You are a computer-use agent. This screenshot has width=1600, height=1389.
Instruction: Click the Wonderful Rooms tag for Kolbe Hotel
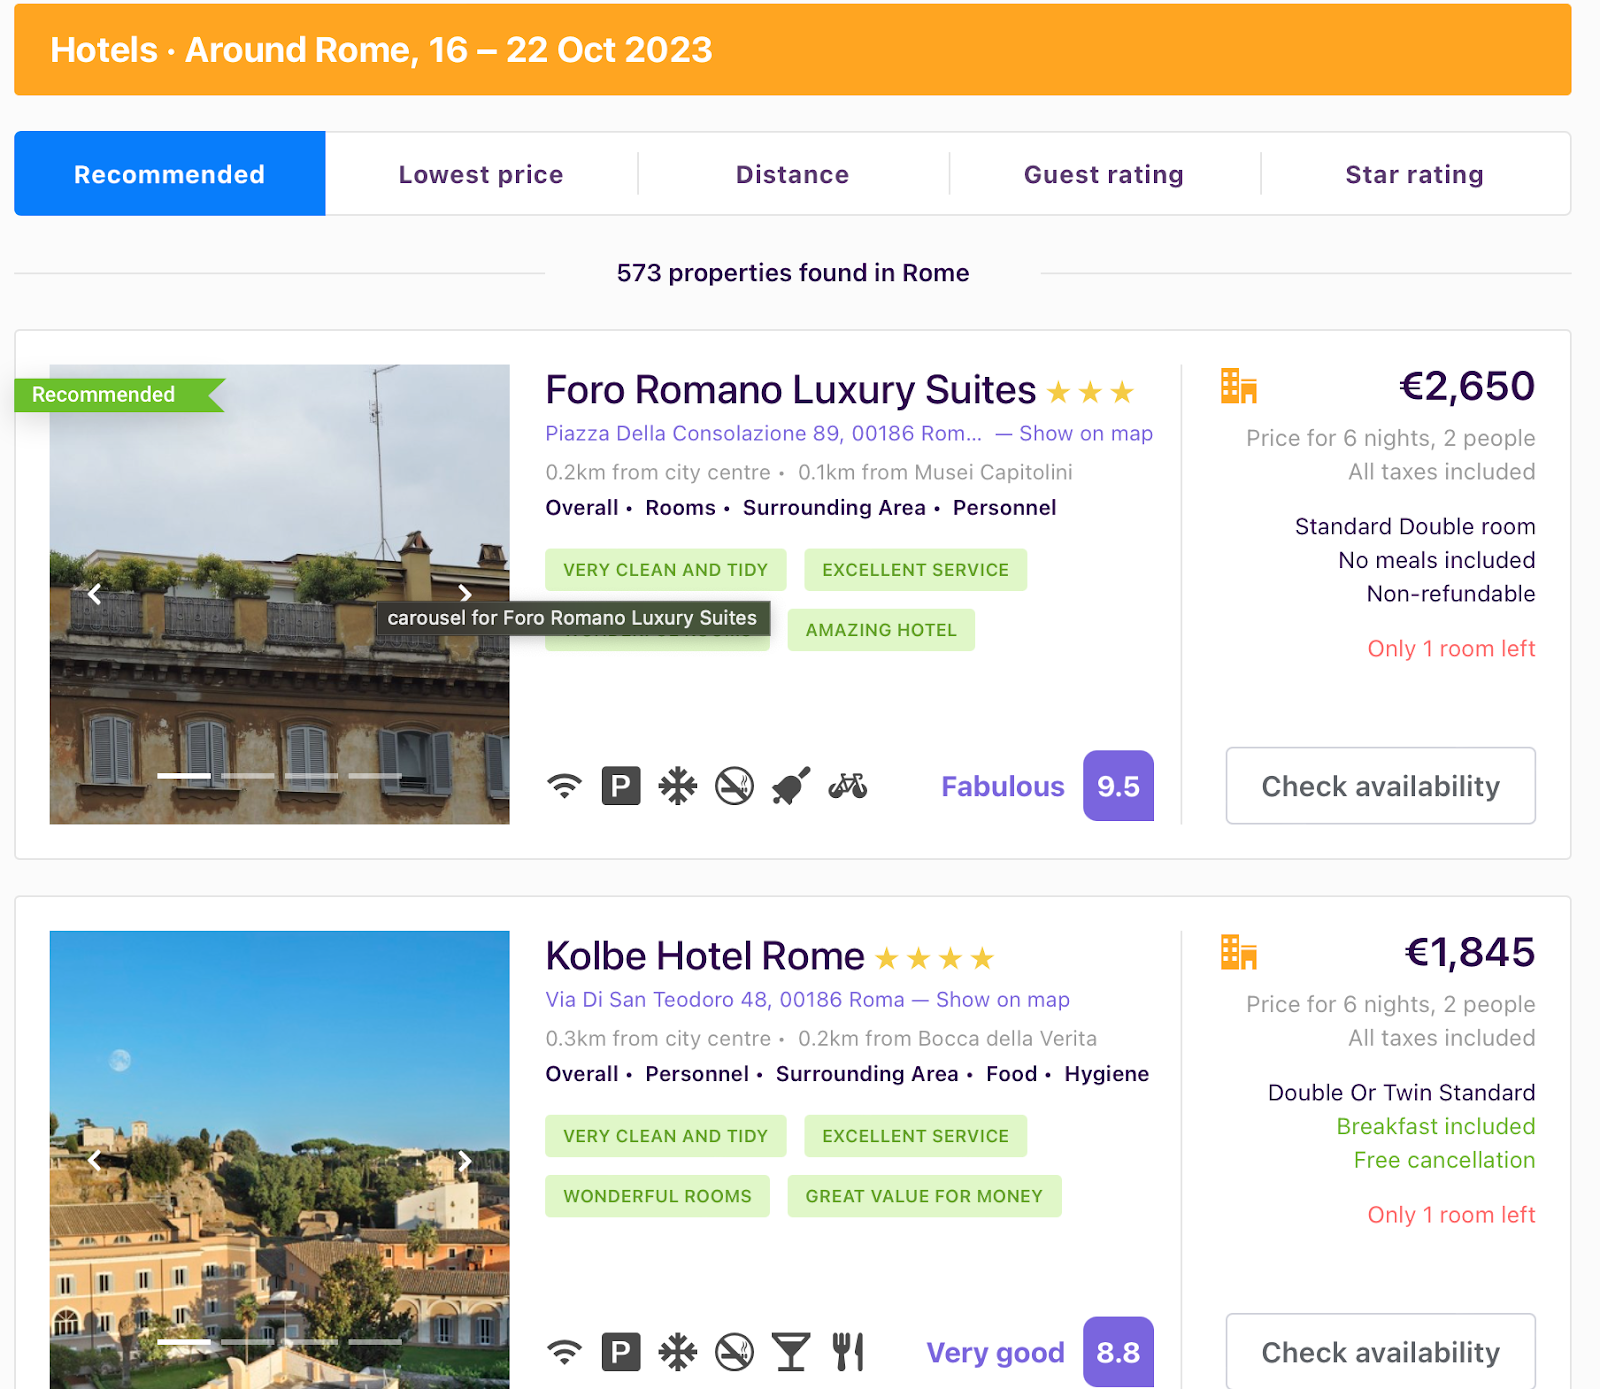pos(657,1196)
